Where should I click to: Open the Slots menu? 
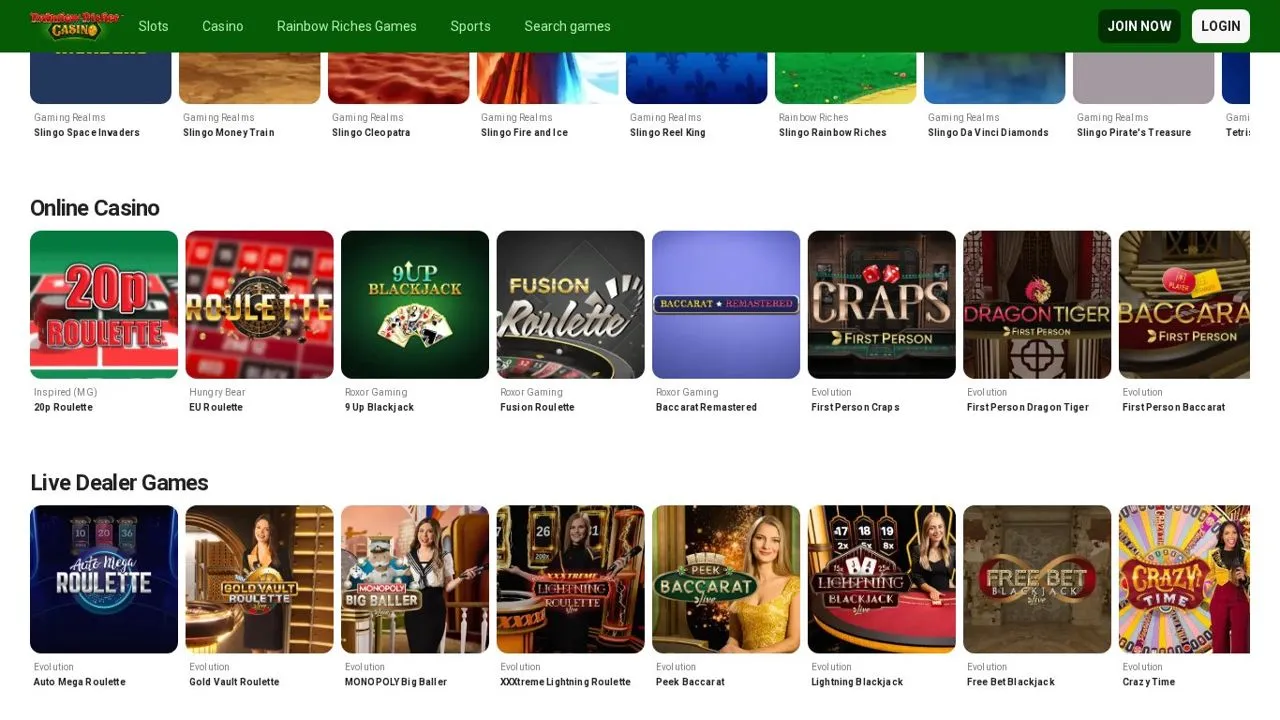(153, 26)
